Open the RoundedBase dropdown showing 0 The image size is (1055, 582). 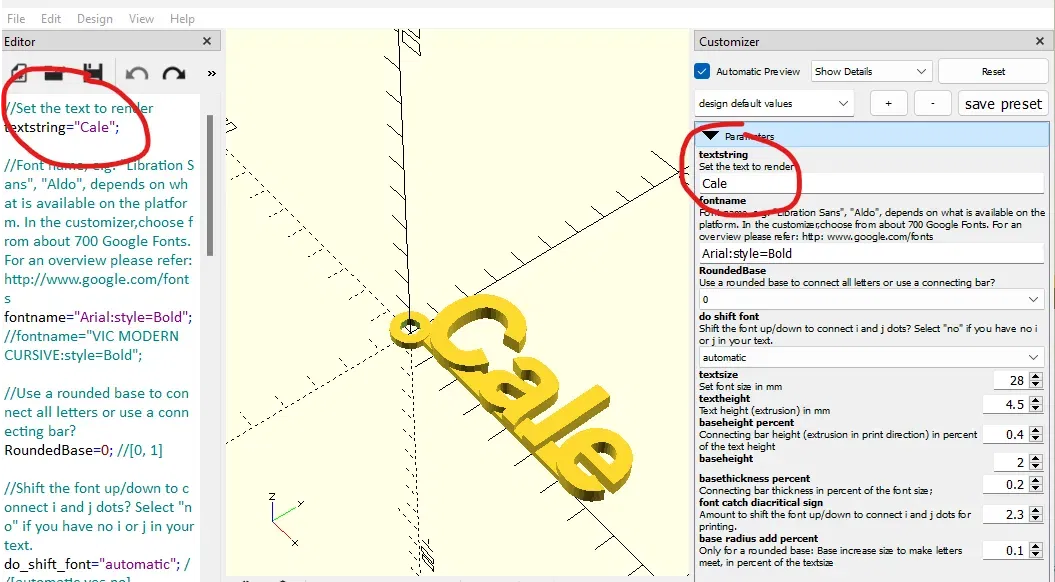tap(871, 299)
